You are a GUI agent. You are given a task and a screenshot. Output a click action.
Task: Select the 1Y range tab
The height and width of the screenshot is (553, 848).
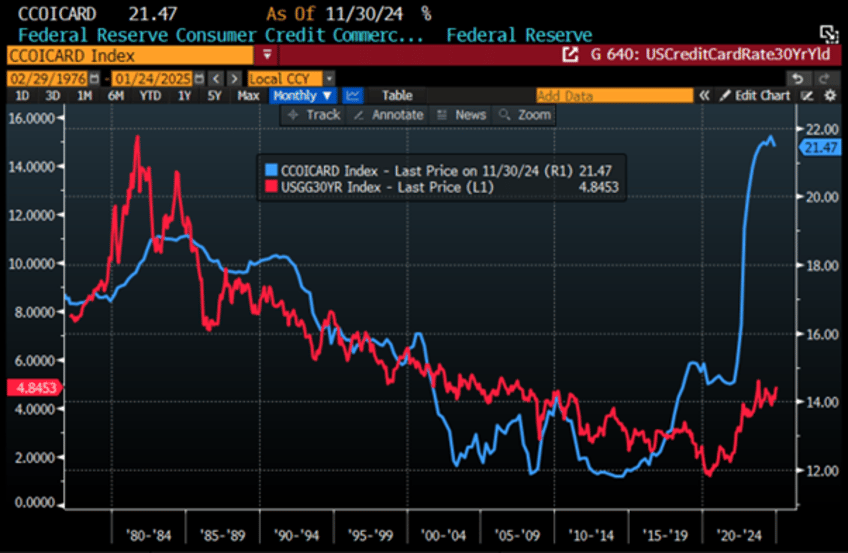click(184, 96)
